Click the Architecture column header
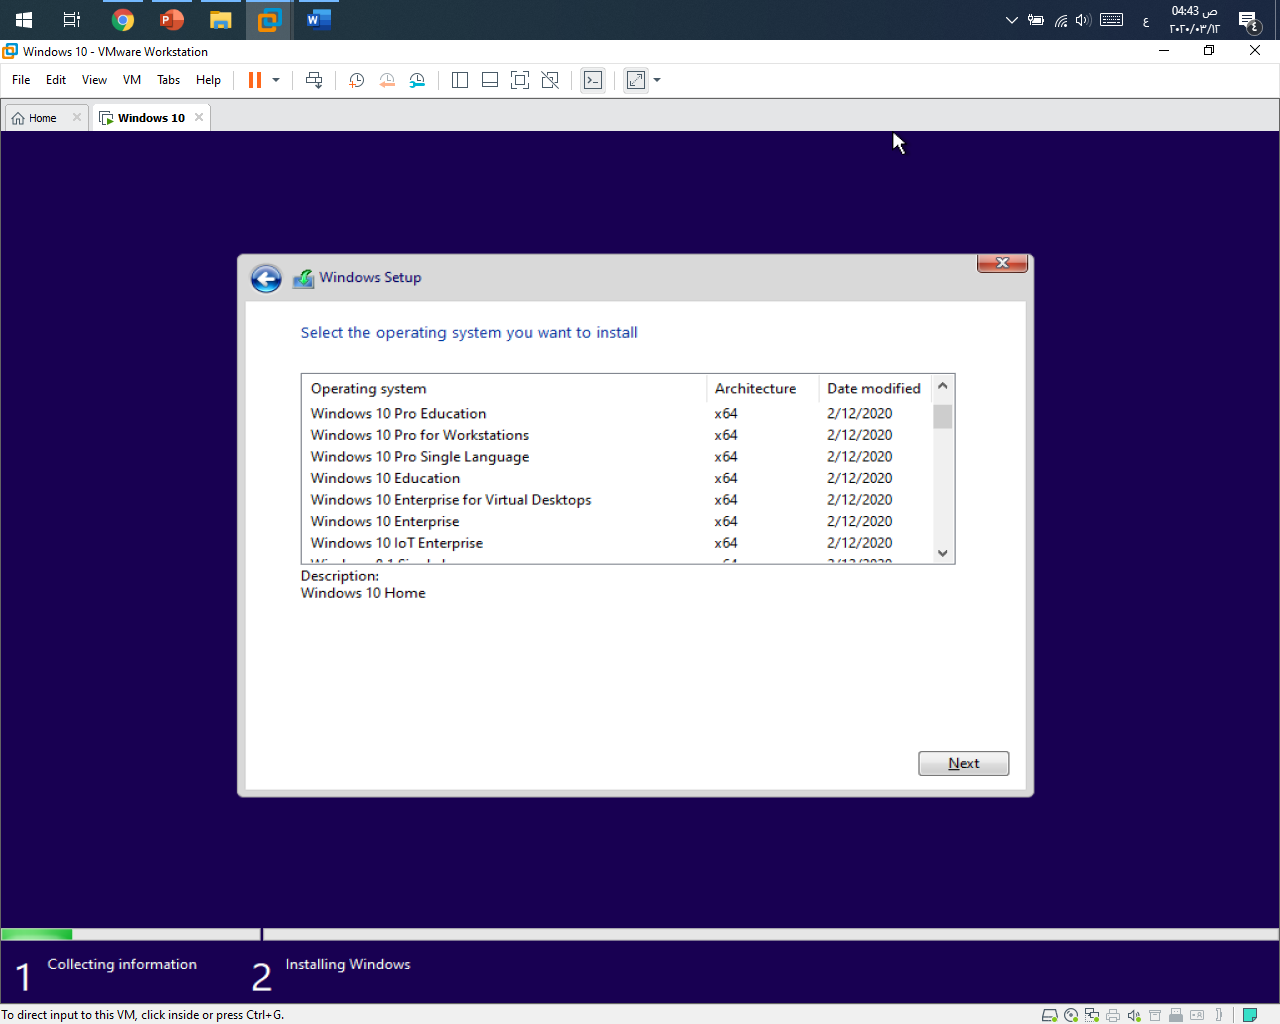Viewport: 1280px width, 1024px height. pyautogui.click(x=763, y=388)
